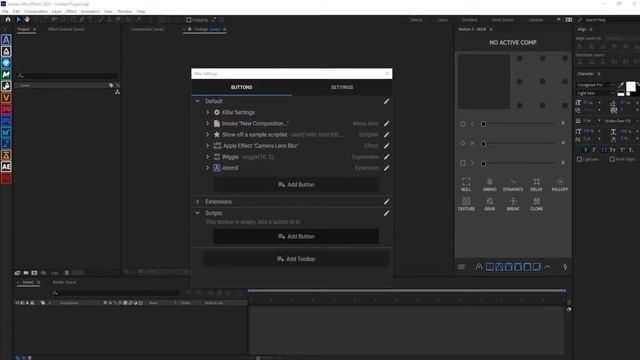Click the Home icon in the toolbar

(8, 19)
